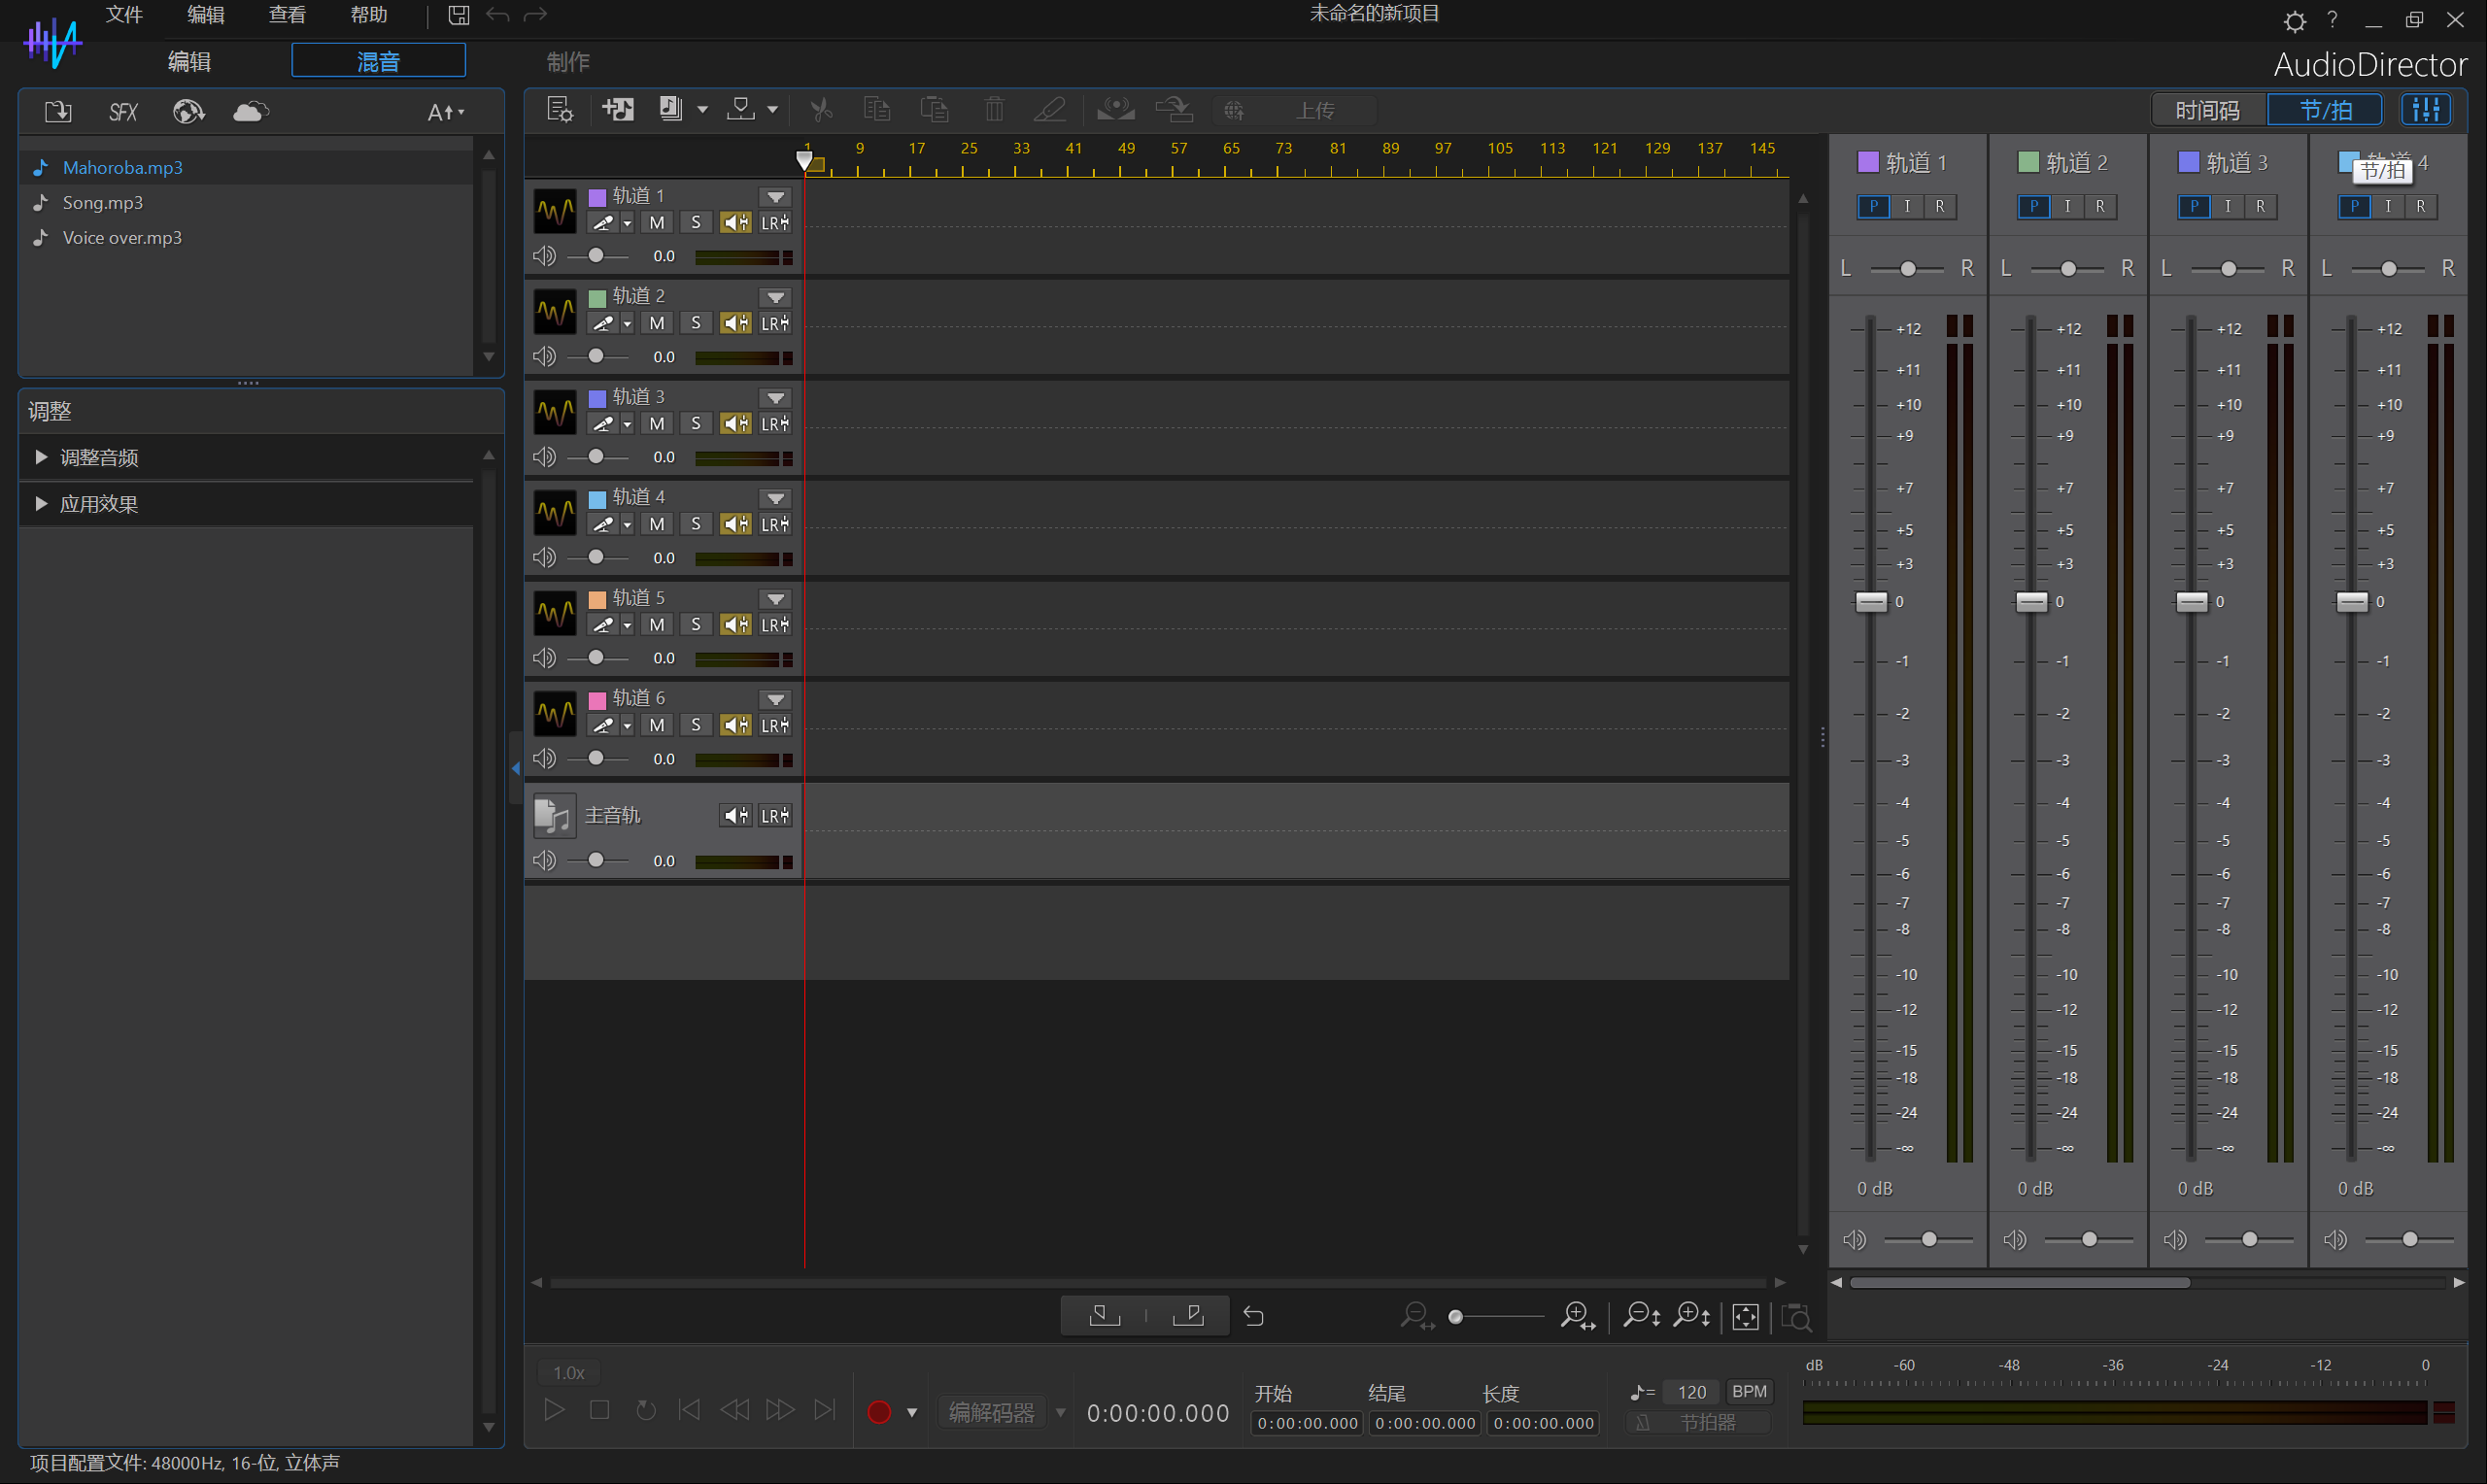Select Song.mp3 in the media library
2487x1484 pixels.
[103, 203]
